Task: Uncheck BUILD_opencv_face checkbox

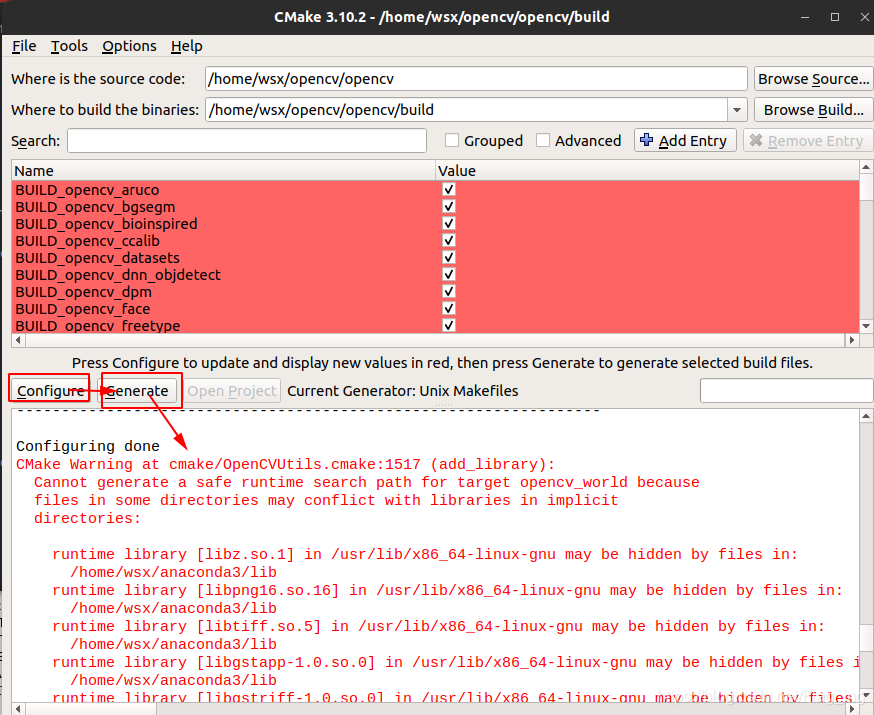Action: tap(449, 308)
